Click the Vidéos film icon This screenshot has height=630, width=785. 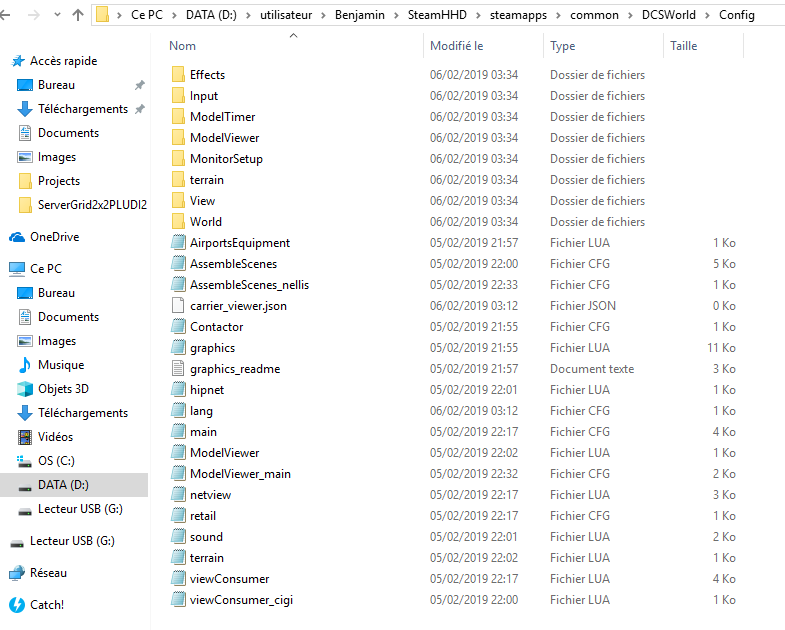(25, 437)
